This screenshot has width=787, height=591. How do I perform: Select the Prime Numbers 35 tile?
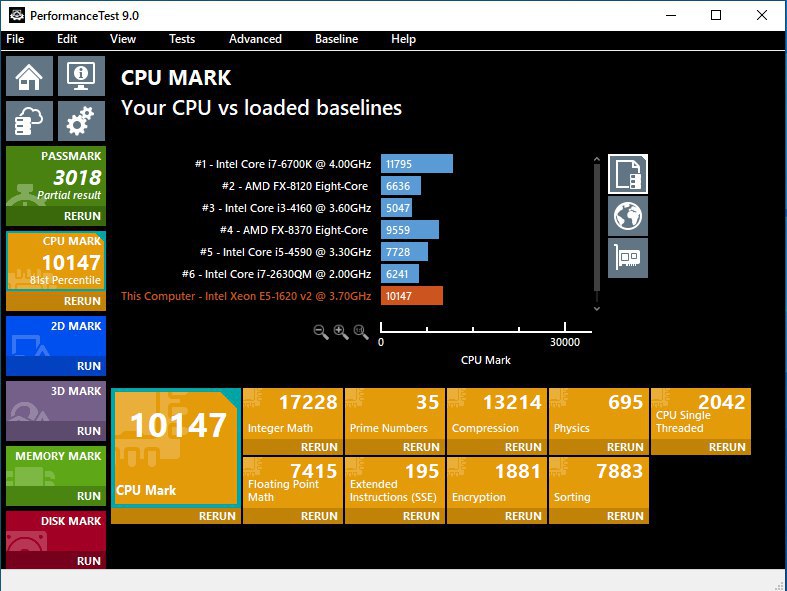(x=395, y=414)
